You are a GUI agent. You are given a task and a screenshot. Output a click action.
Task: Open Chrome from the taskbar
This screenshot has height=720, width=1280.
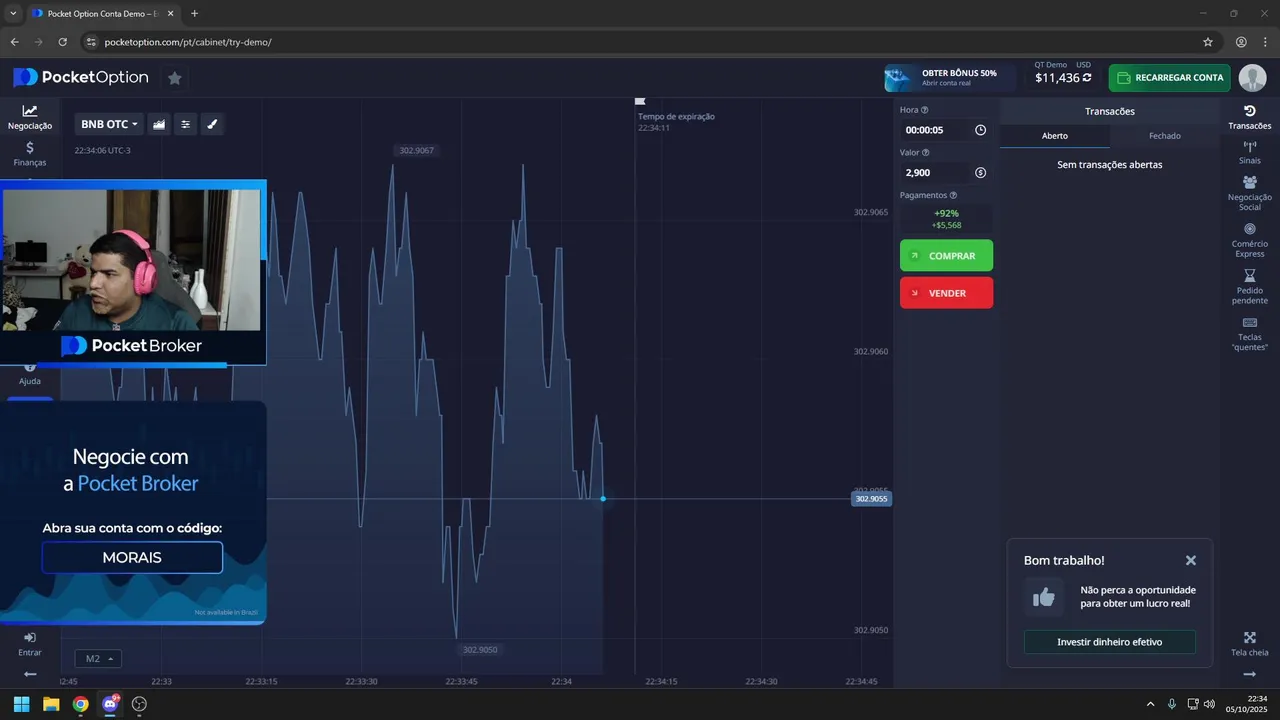pyautogui.click(x=80, y=704)
